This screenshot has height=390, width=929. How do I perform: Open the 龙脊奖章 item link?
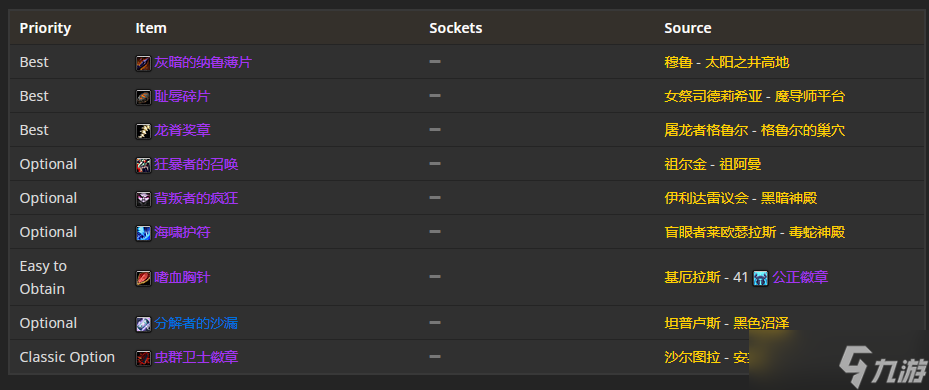pos(182,130)
